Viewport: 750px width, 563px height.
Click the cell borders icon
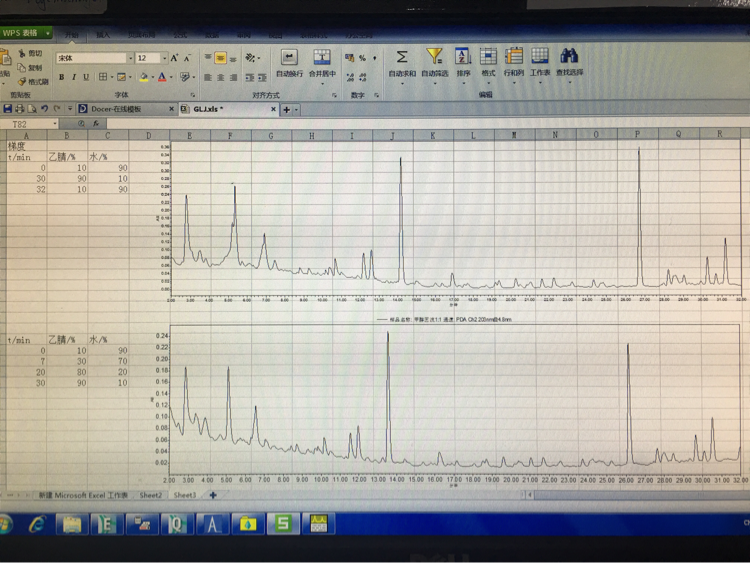coord(103,77)
